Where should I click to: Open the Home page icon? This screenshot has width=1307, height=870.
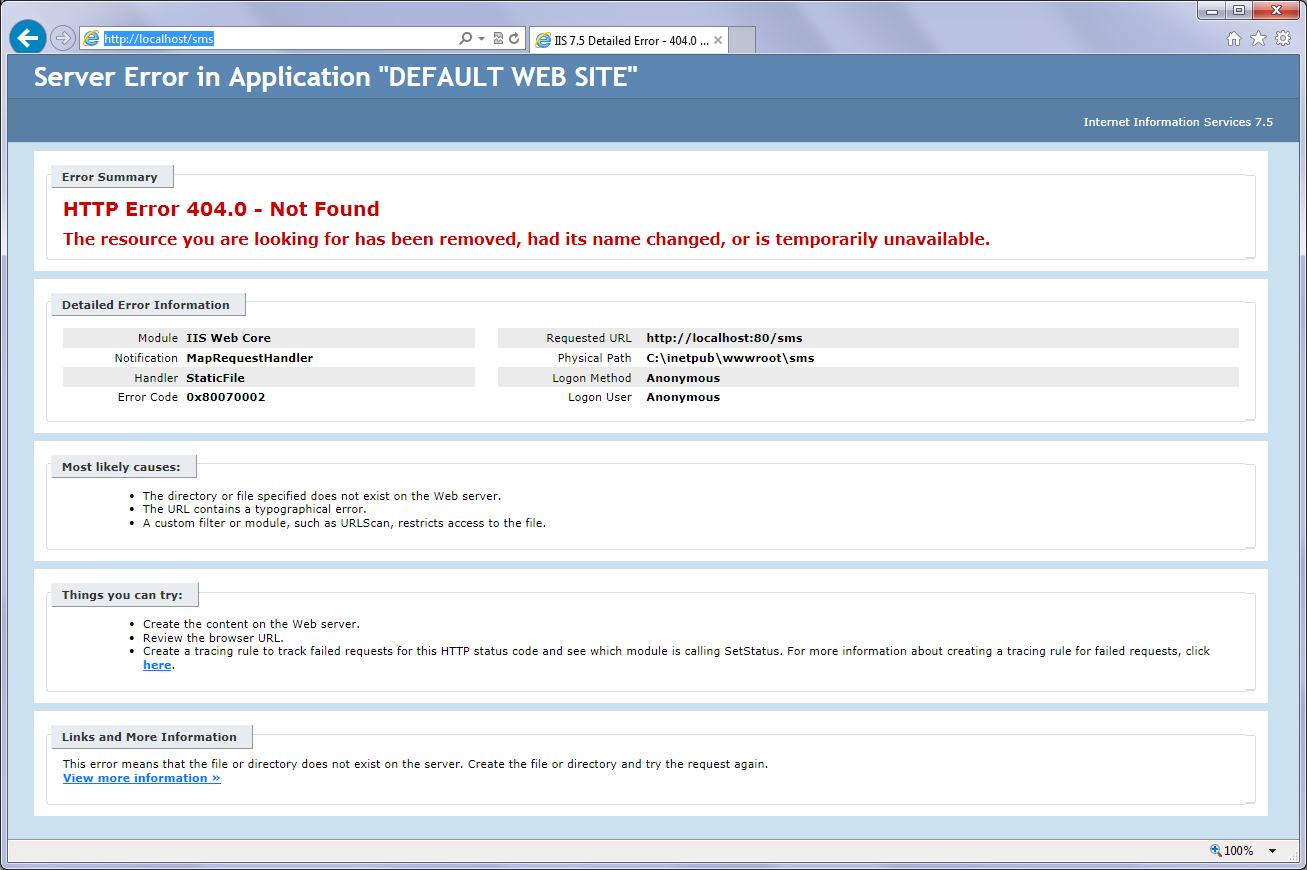[1234, 39]
